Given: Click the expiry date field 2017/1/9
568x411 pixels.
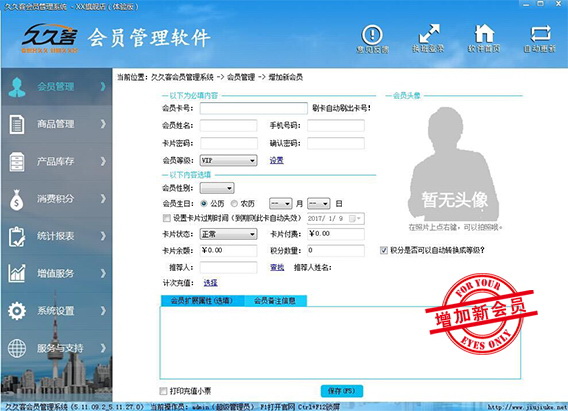Looking at the screenshot, I should point(335,219).
